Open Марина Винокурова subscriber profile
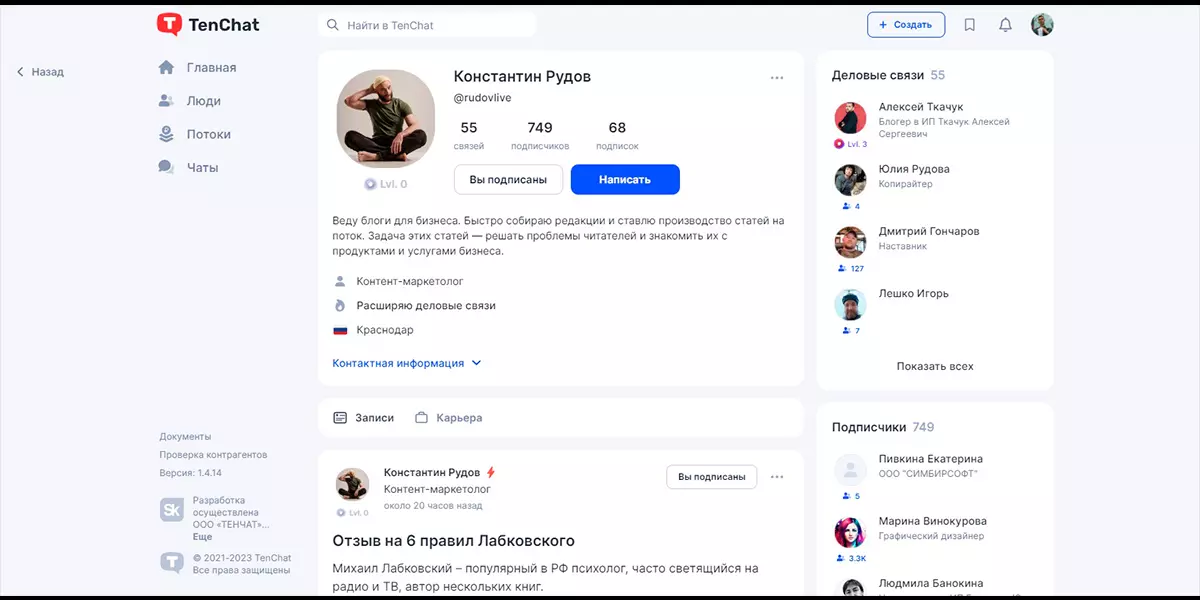This screenshot has height=600, width=1200. pyautogui.click(x=932, y=521)
